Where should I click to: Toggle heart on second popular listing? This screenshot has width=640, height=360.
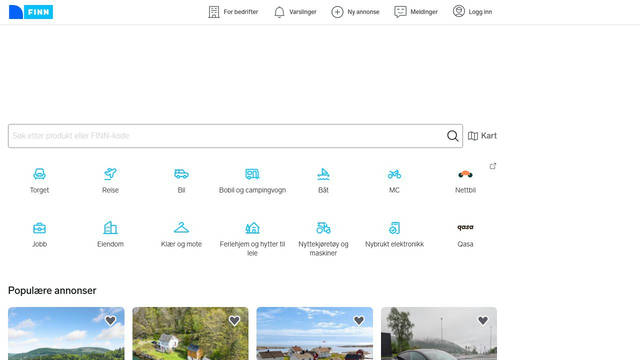pos(234,321)
